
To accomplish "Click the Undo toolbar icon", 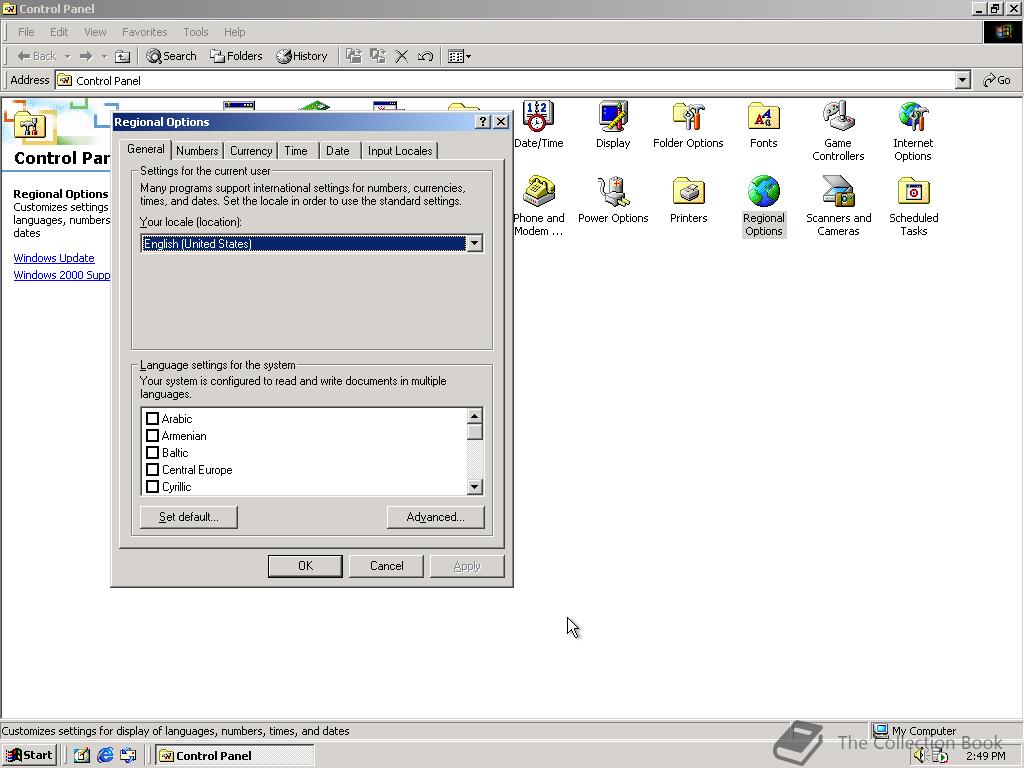I will point(425,56).
